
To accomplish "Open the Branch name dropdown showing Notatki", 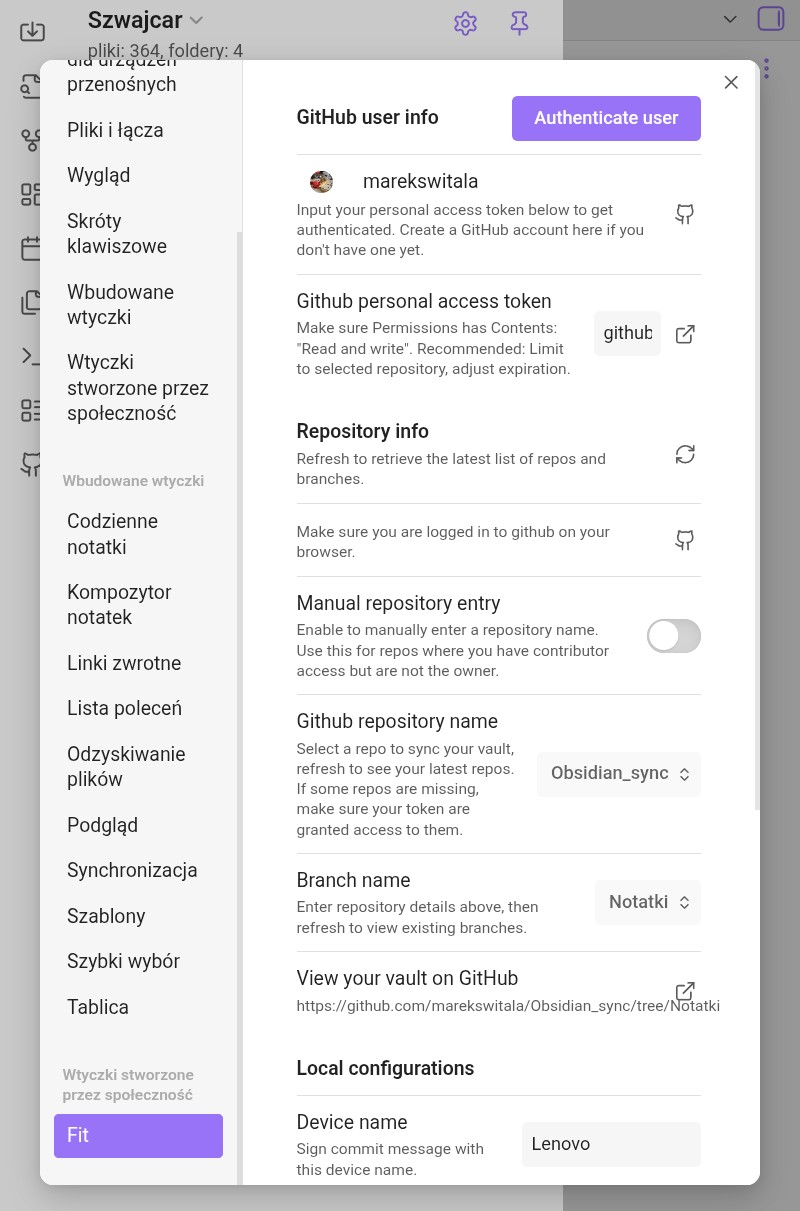I will [x=647, y=902].
